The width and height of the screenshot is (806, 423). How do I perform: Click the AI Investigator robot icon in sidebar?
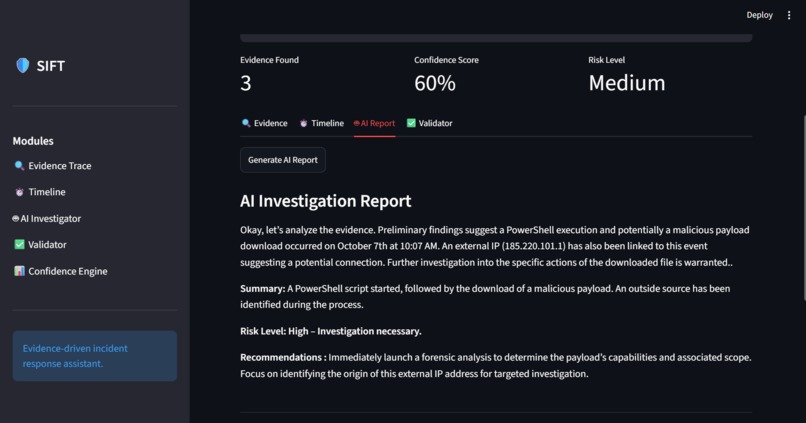(15, 218)
